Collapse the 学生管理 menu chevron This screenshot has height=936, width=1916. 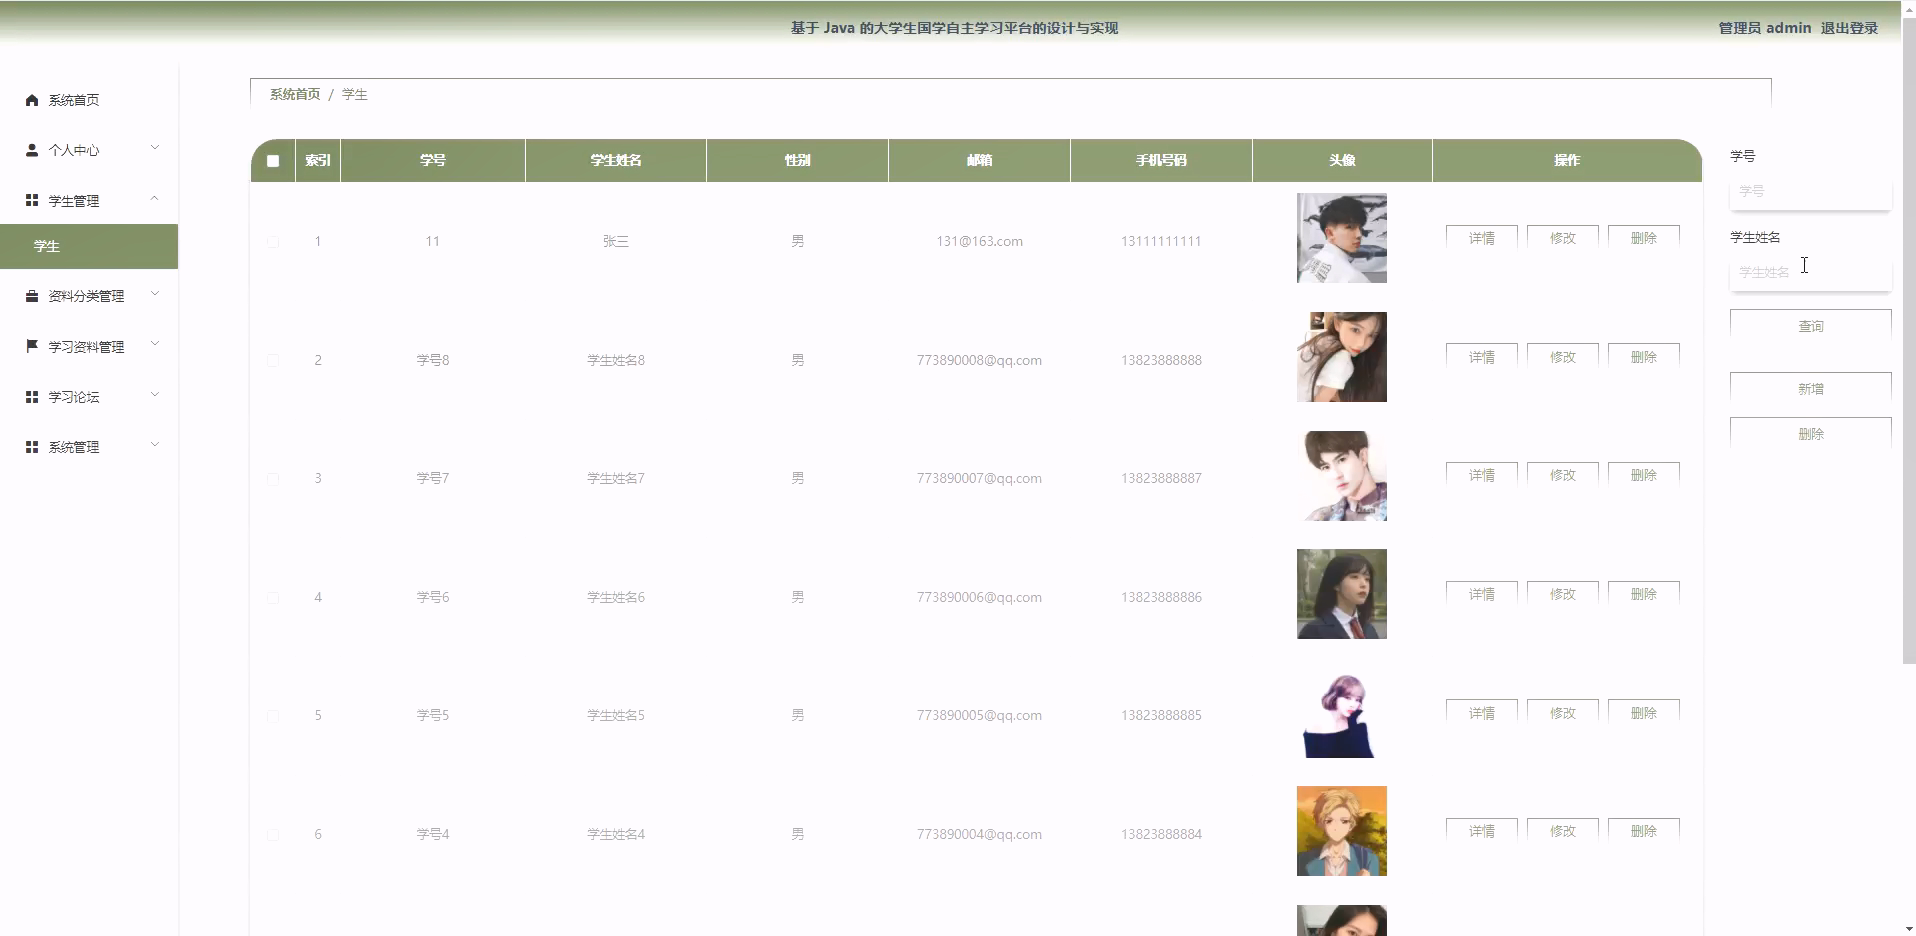point(155,198)
